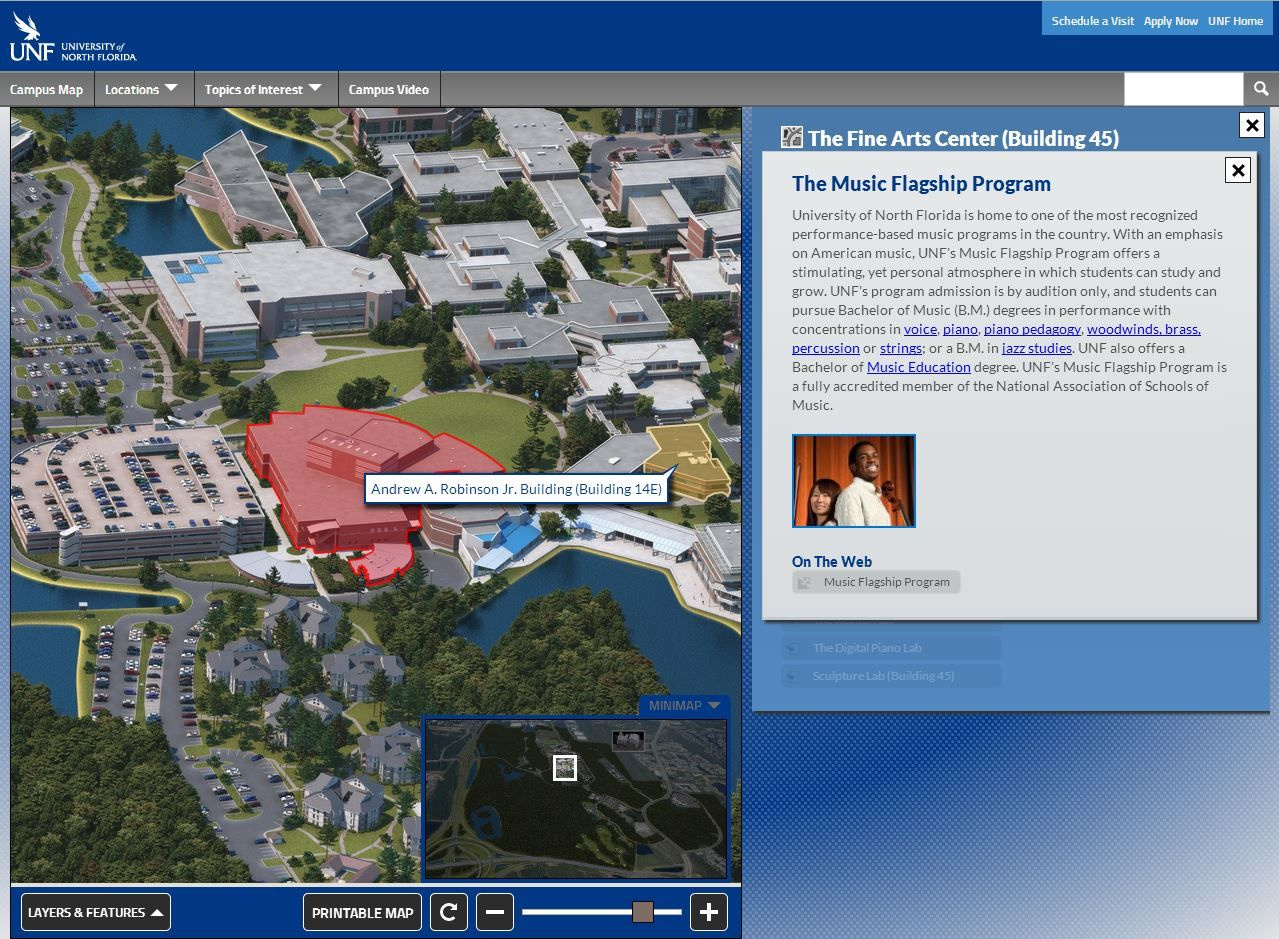Click the rotate map refresh icon
Image resolution: width=1279 pixels, height=939 pixels.
[x=449, y=912]
